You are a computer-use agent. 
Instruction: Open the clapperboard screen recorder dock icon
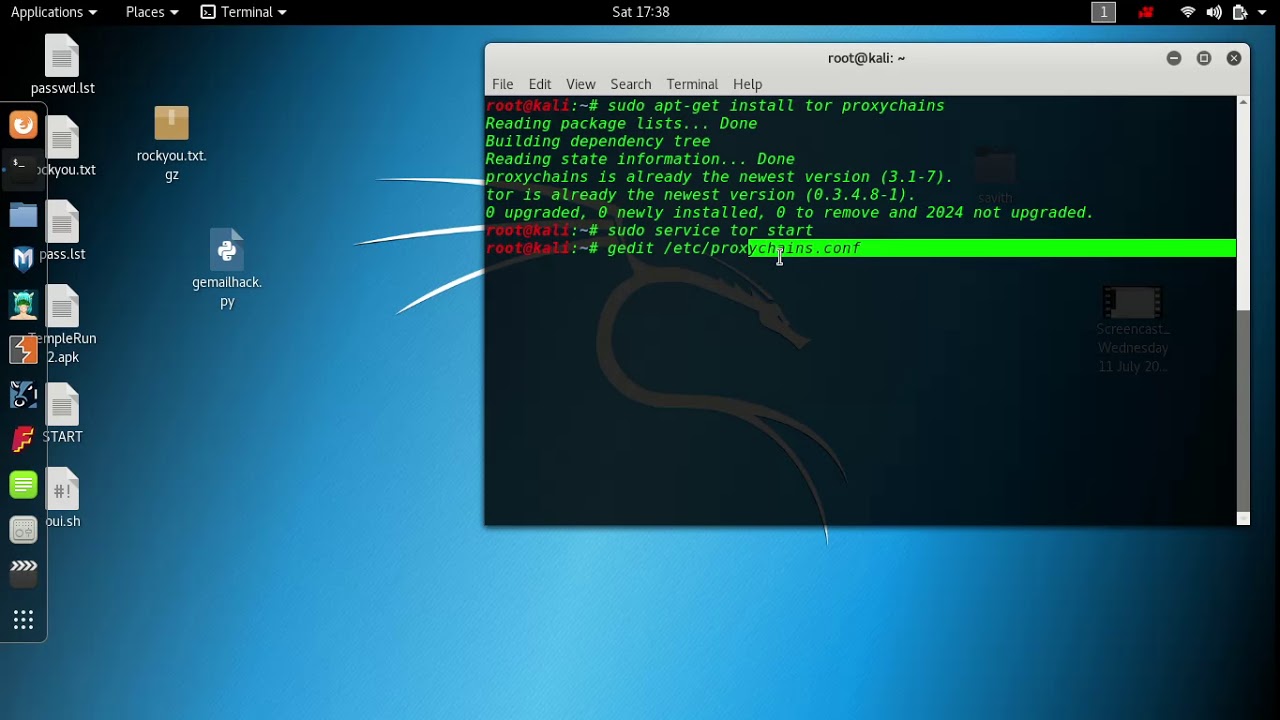click(23, 572)
